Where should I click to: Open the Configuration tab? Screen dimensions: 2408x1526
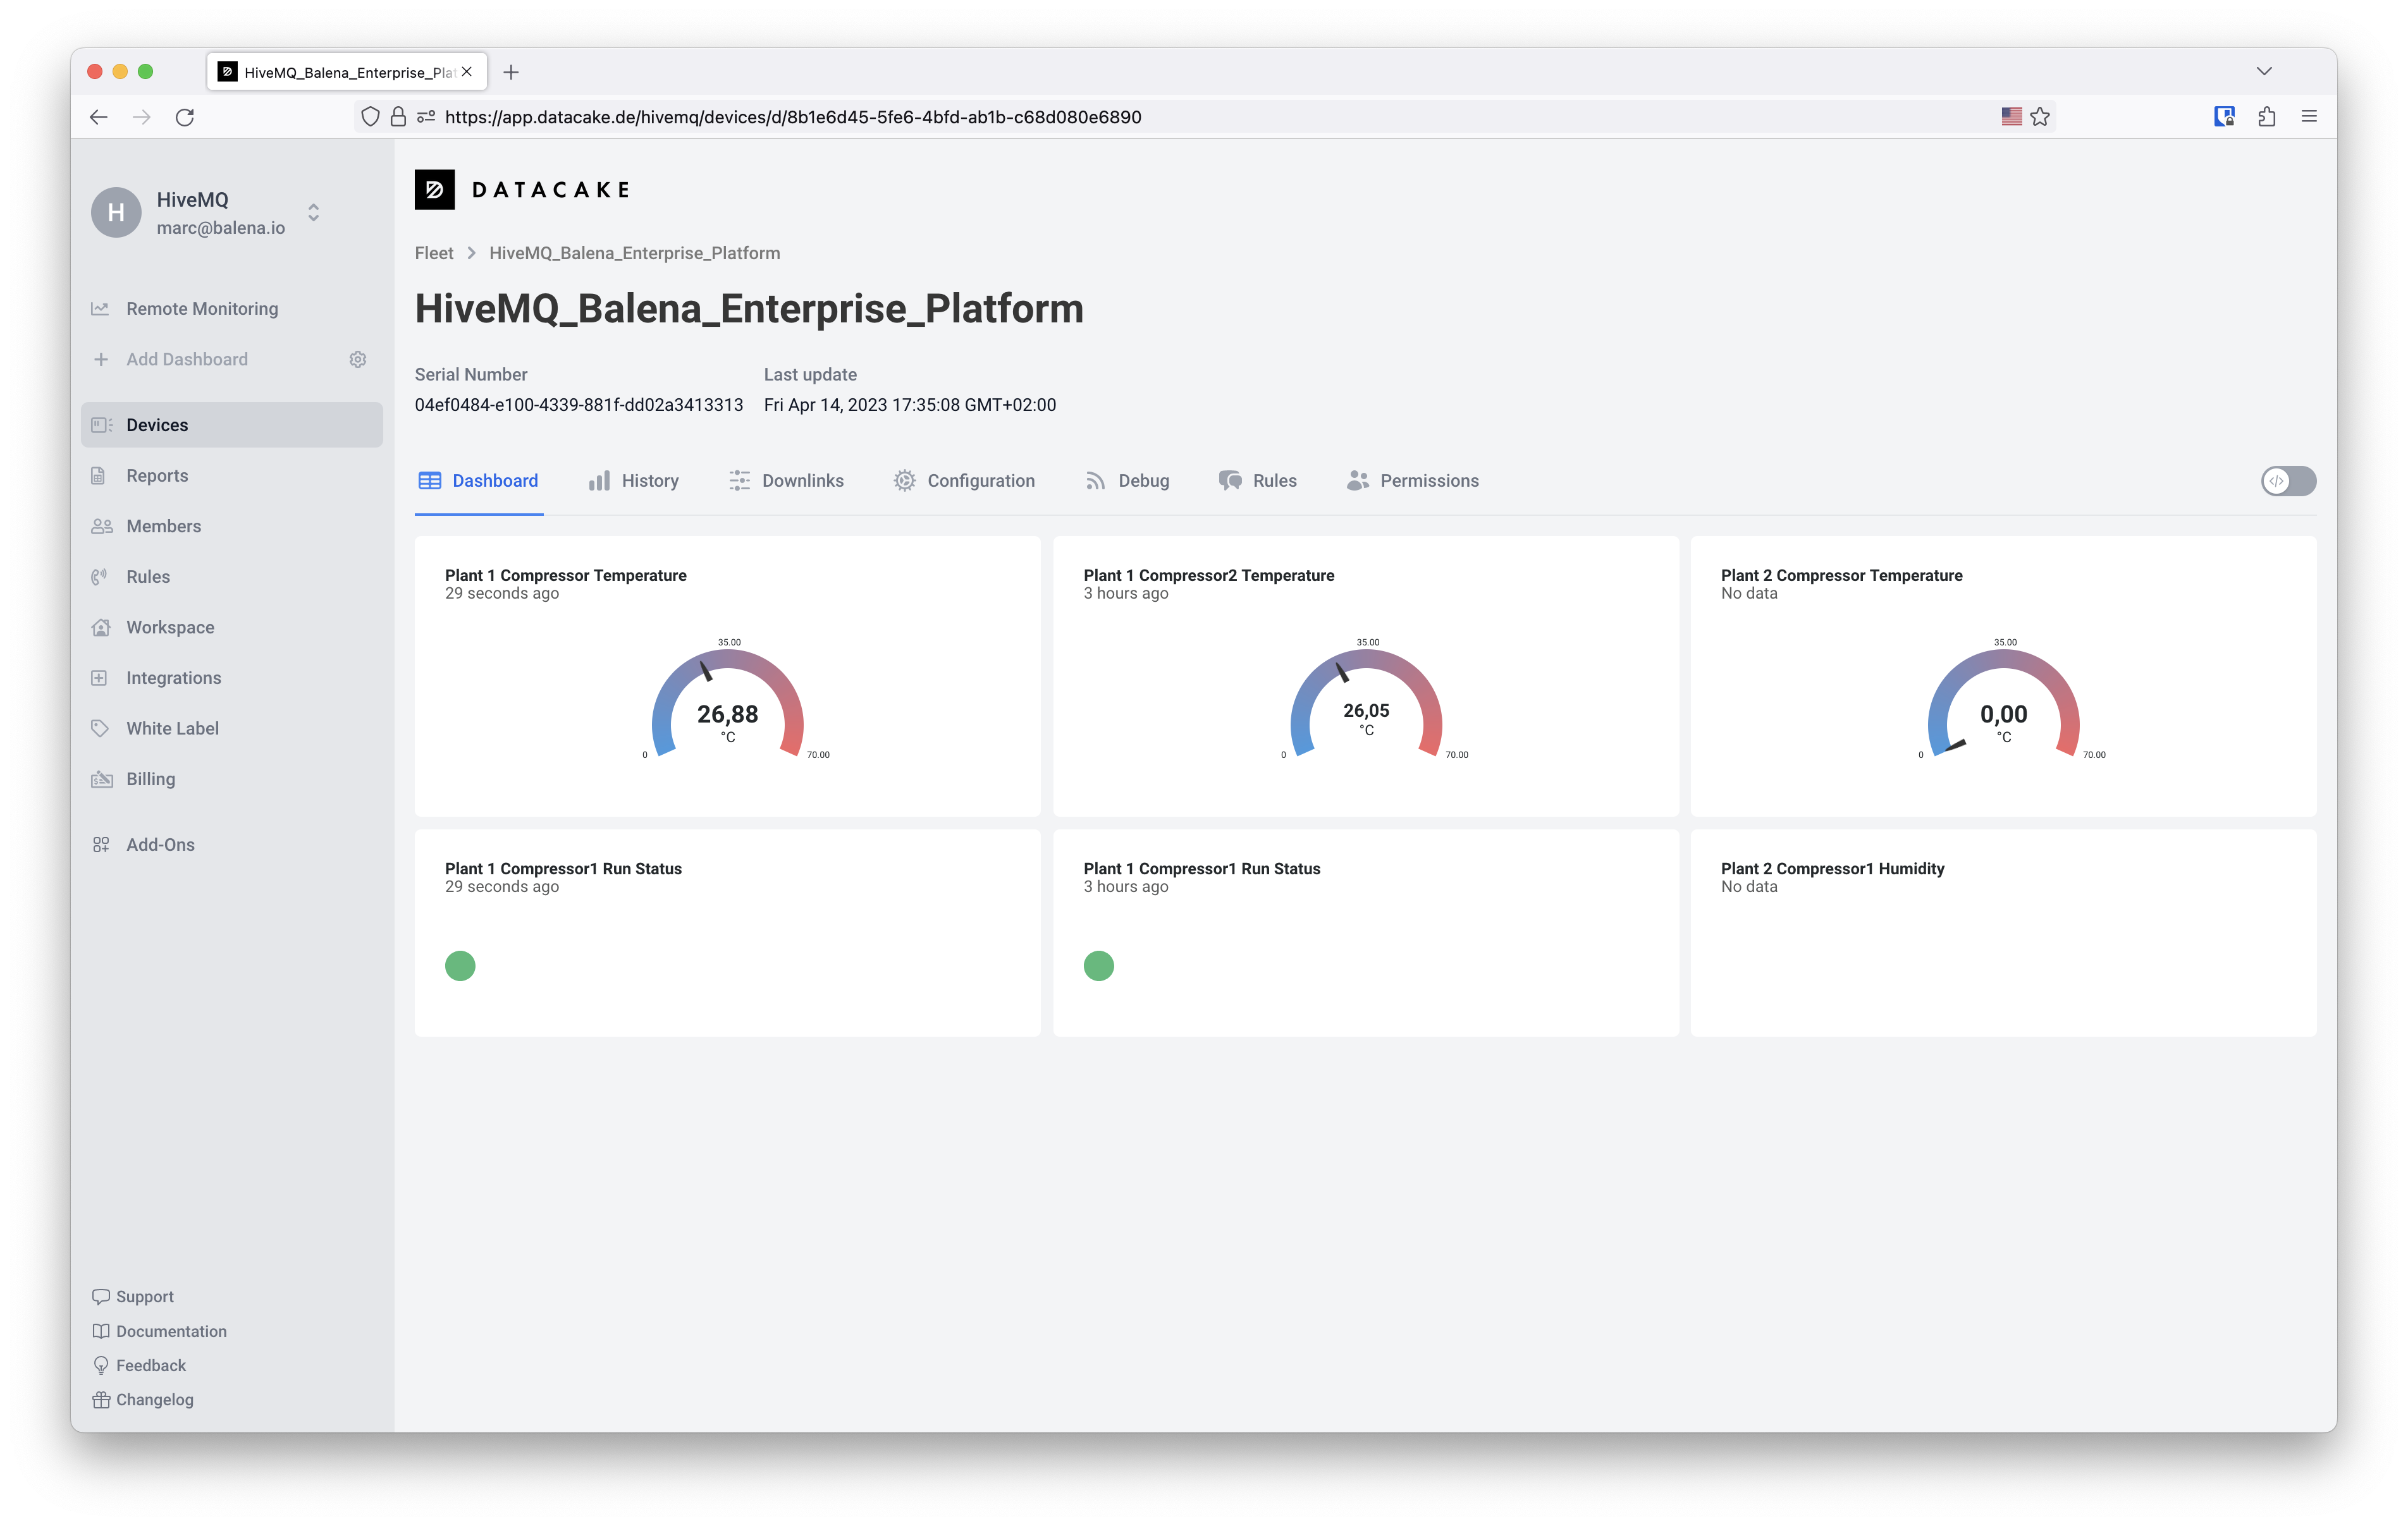point(980,480)
